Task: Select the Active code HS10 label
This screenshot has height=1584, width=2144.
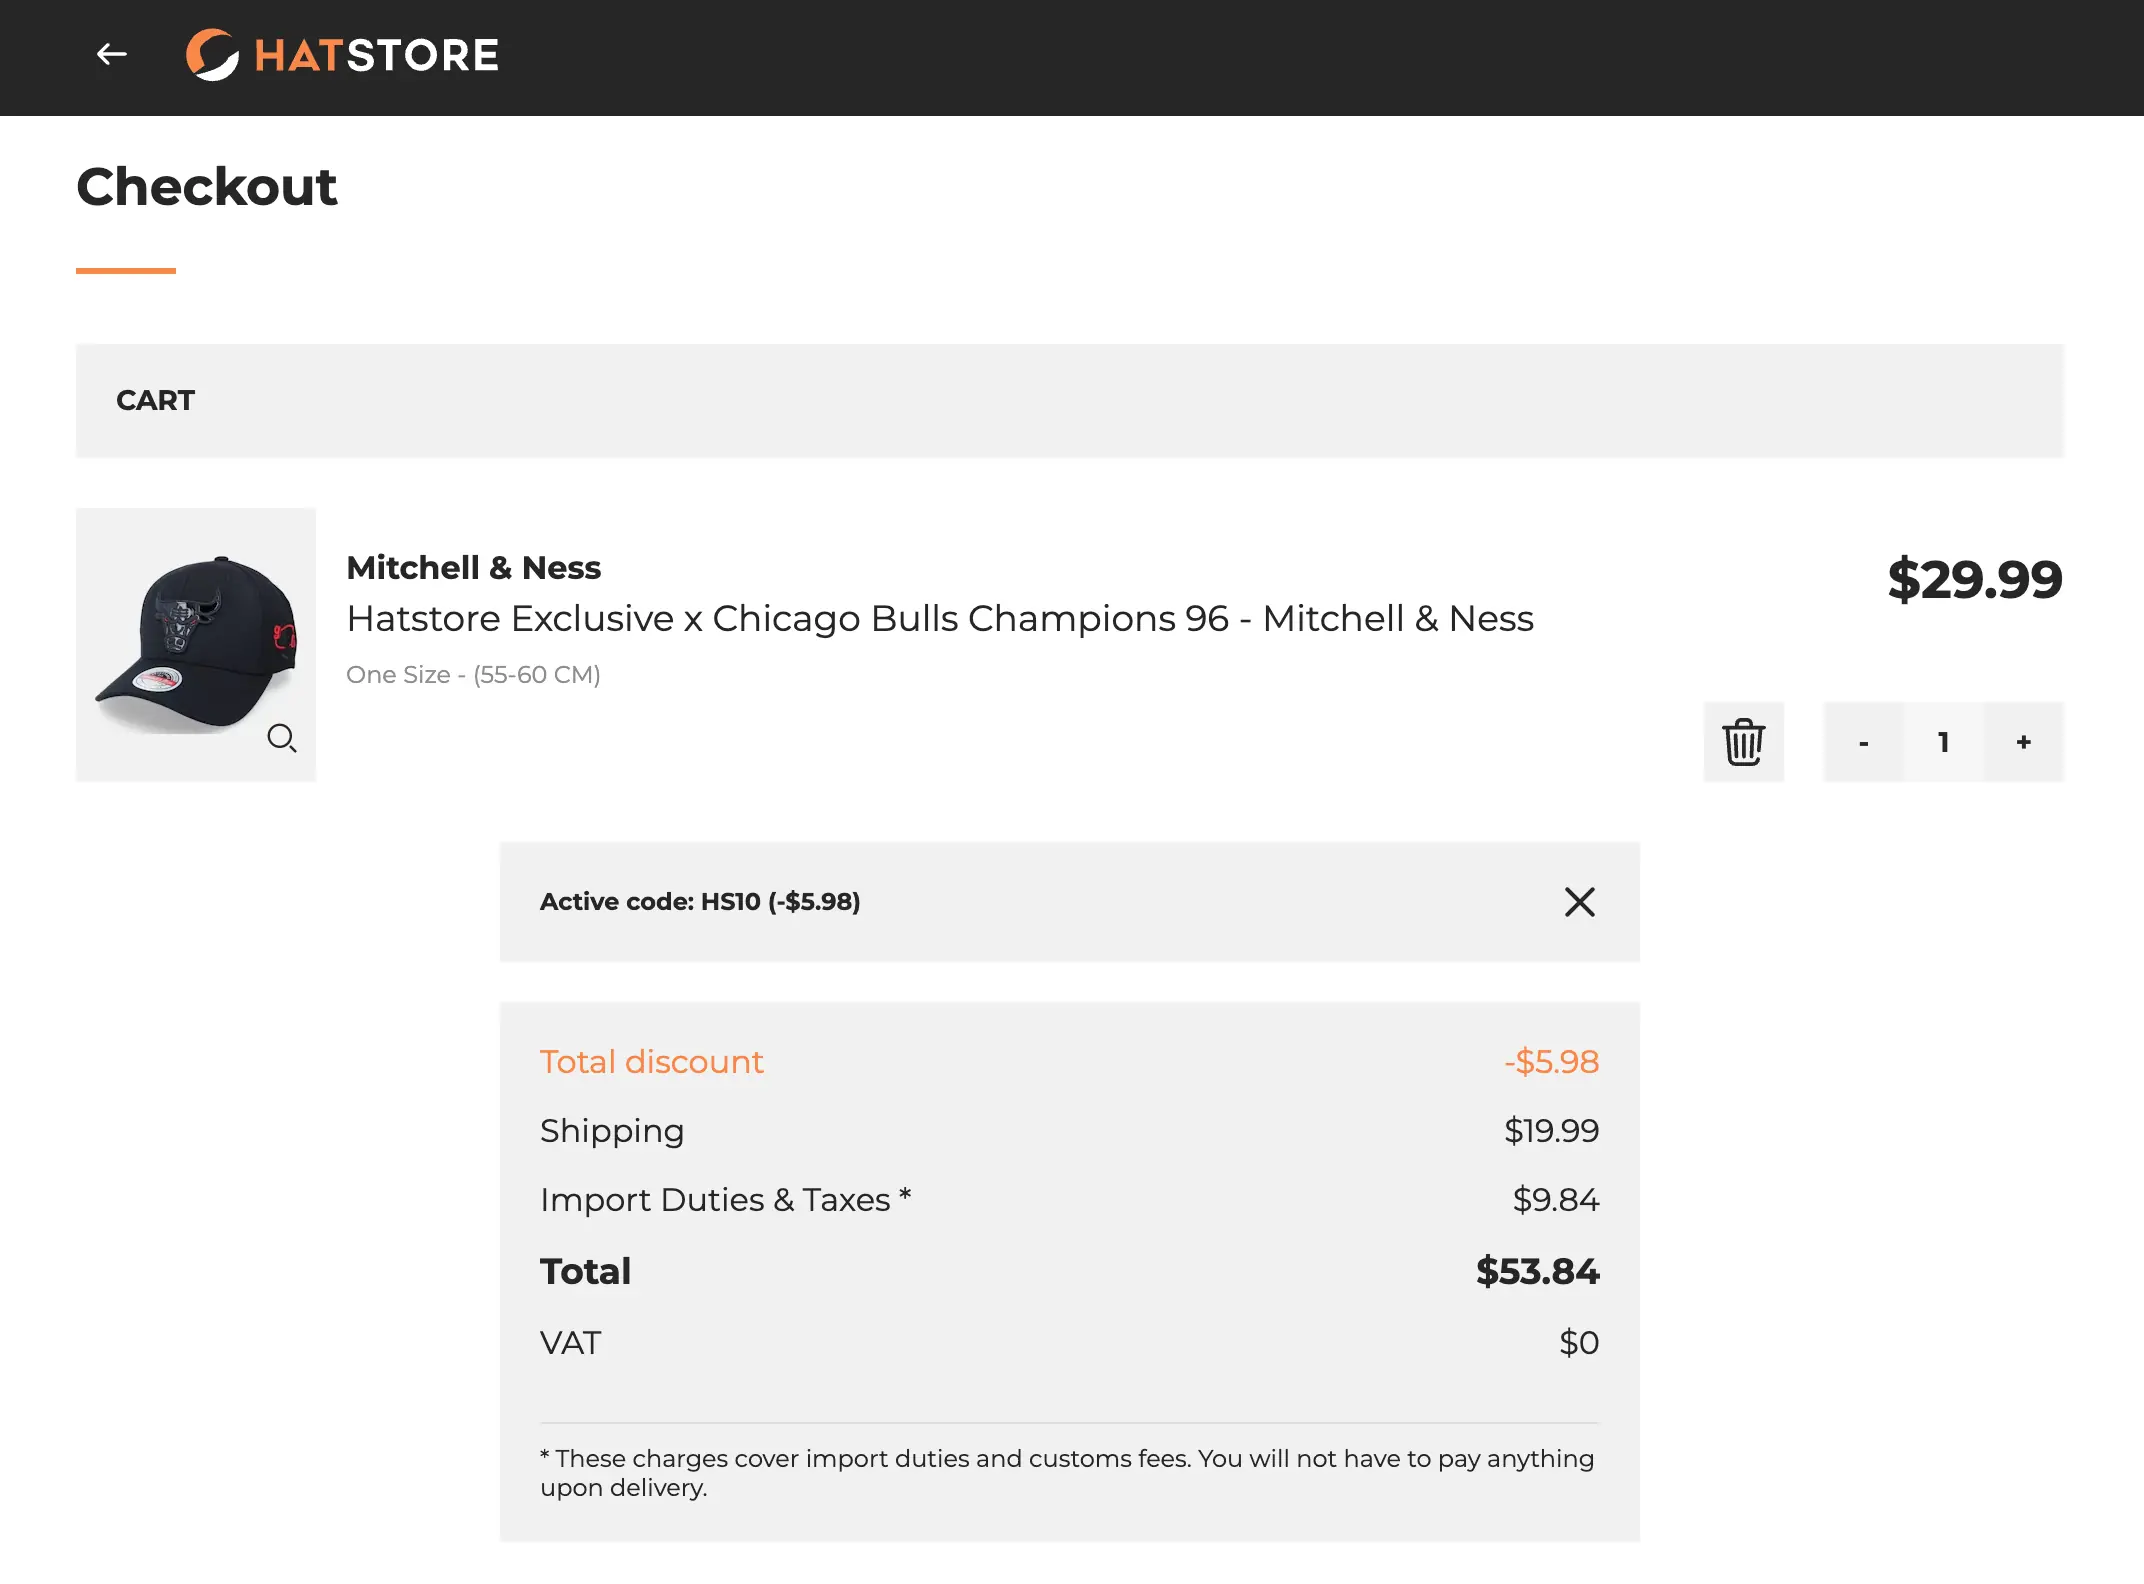Action: pyautogui.click(x=700, y=902)
